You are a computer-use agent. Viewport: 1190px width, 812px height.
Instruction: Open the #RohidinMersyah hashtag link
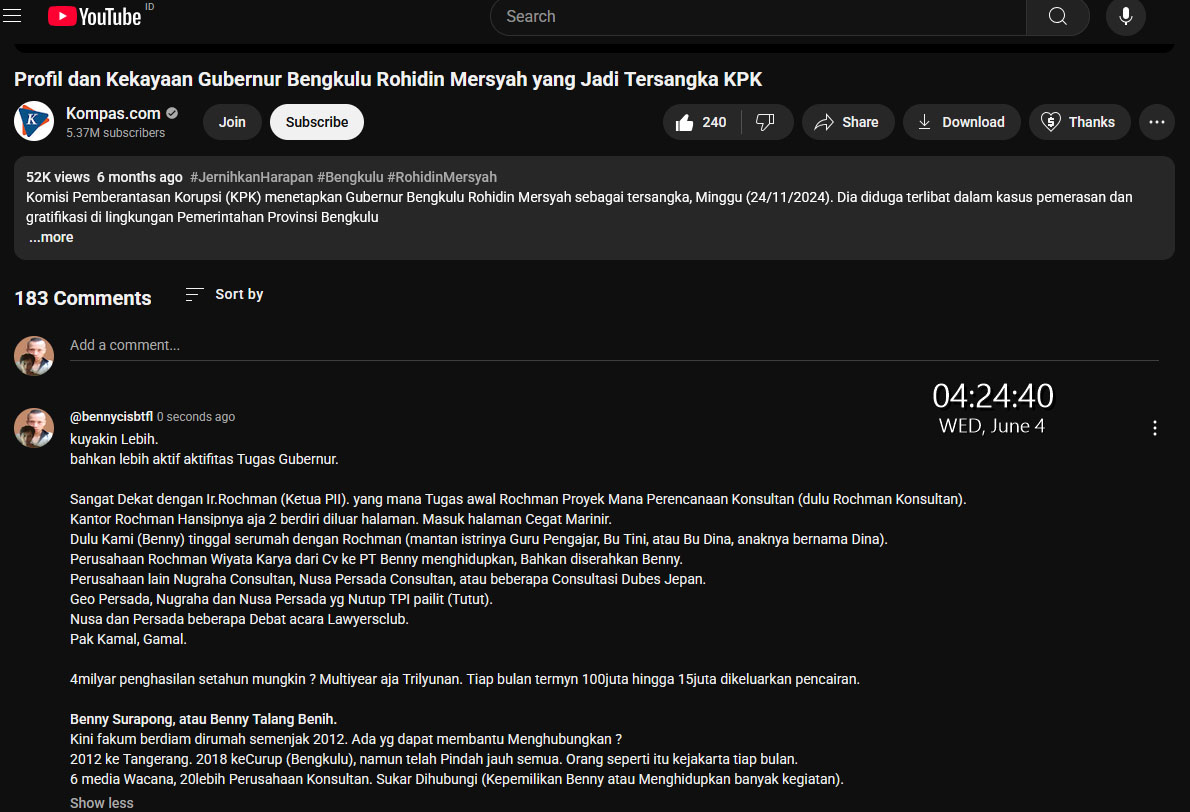tap(442, 177)
